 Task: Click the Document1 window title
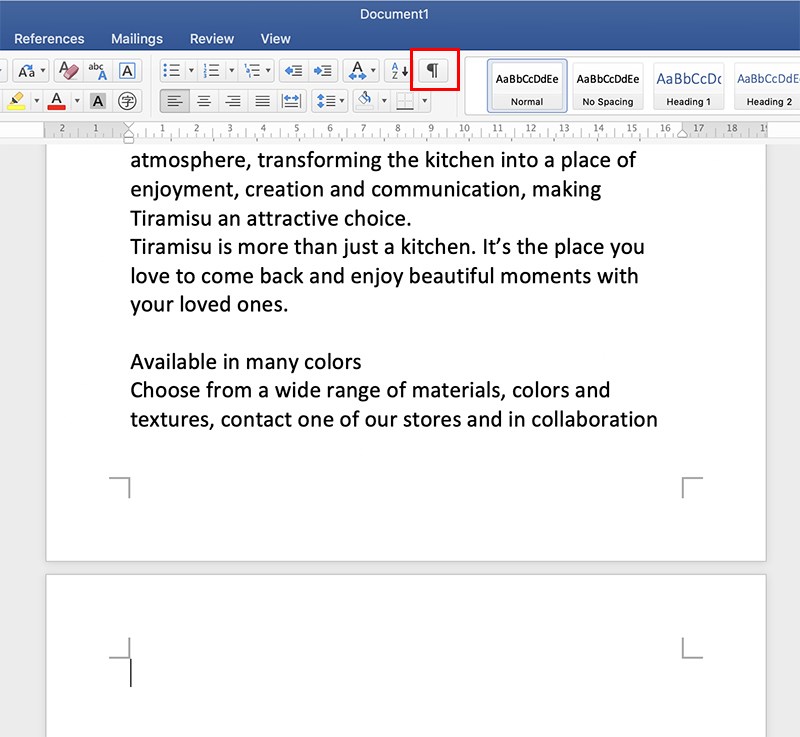(394, 14)
